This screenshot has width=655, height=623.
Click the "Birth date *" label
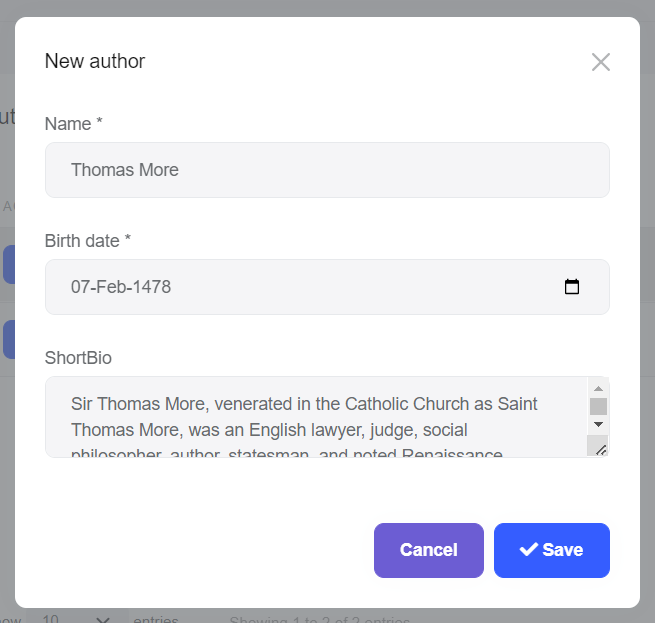coord(88,241)
